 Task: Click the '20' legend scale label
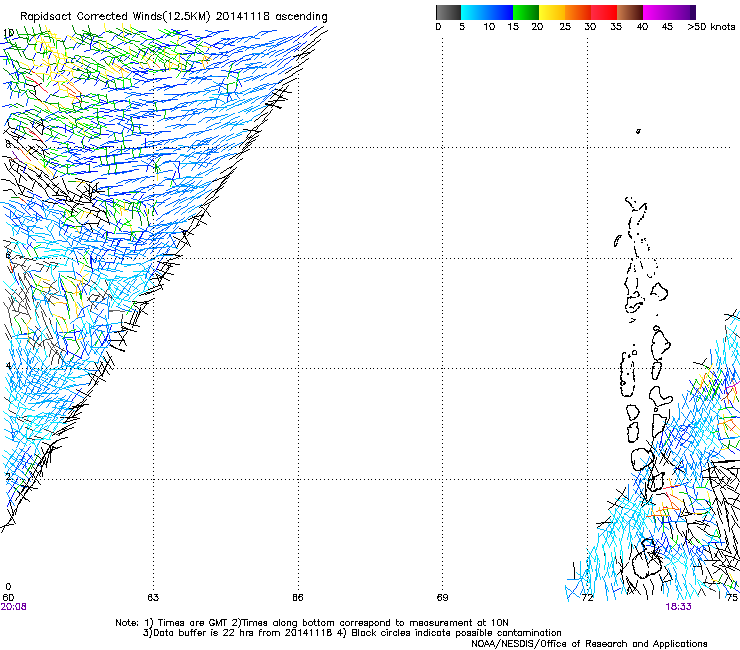click(537, 27)
